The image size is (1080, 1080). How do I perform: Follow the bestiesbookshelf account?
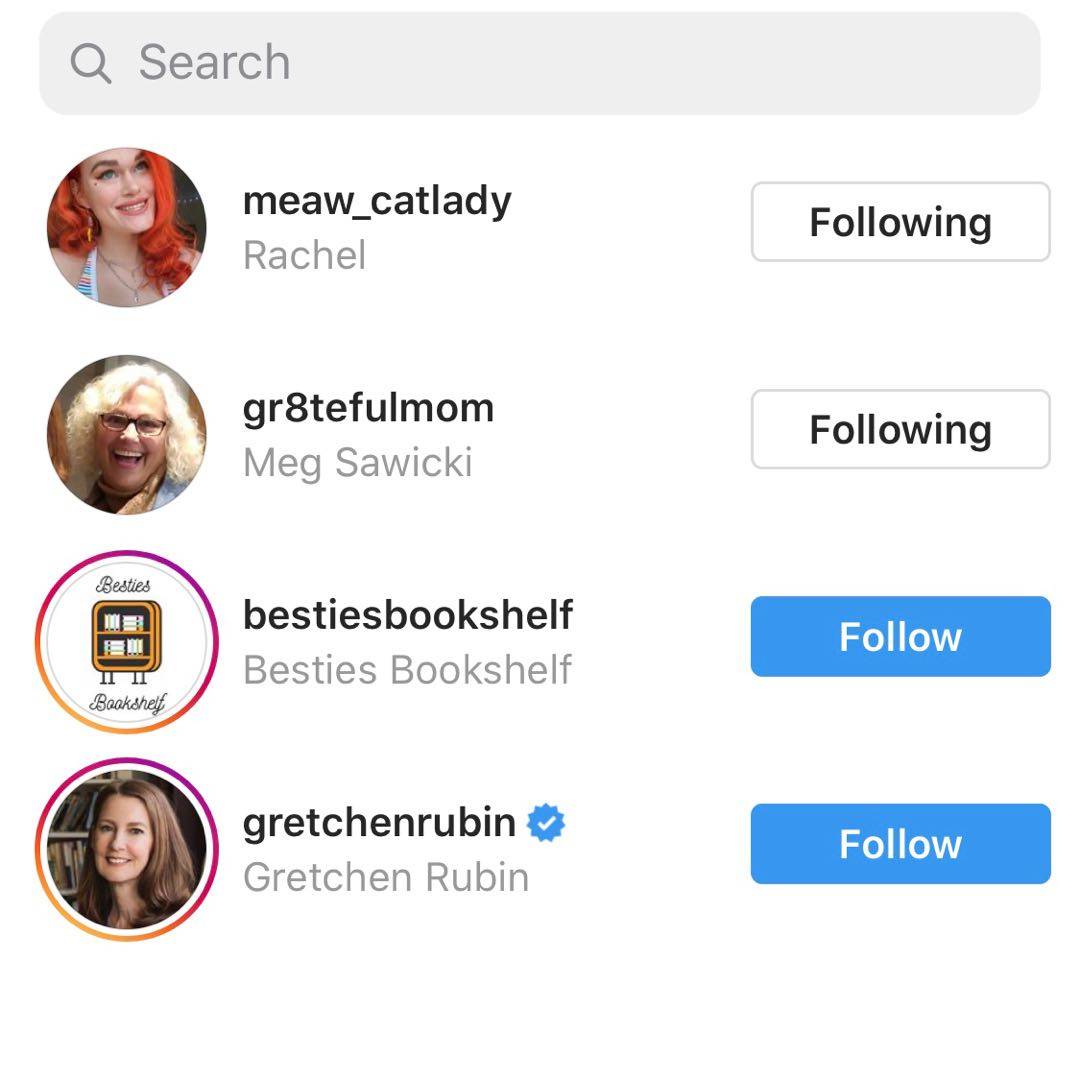pyautogui.click(x=900, y=636)
